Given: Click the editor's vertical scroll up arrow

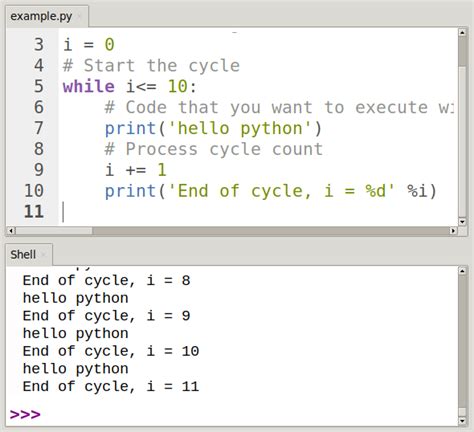Looking at the screenshot, I should pyautogui.click(x=462, y=33).
